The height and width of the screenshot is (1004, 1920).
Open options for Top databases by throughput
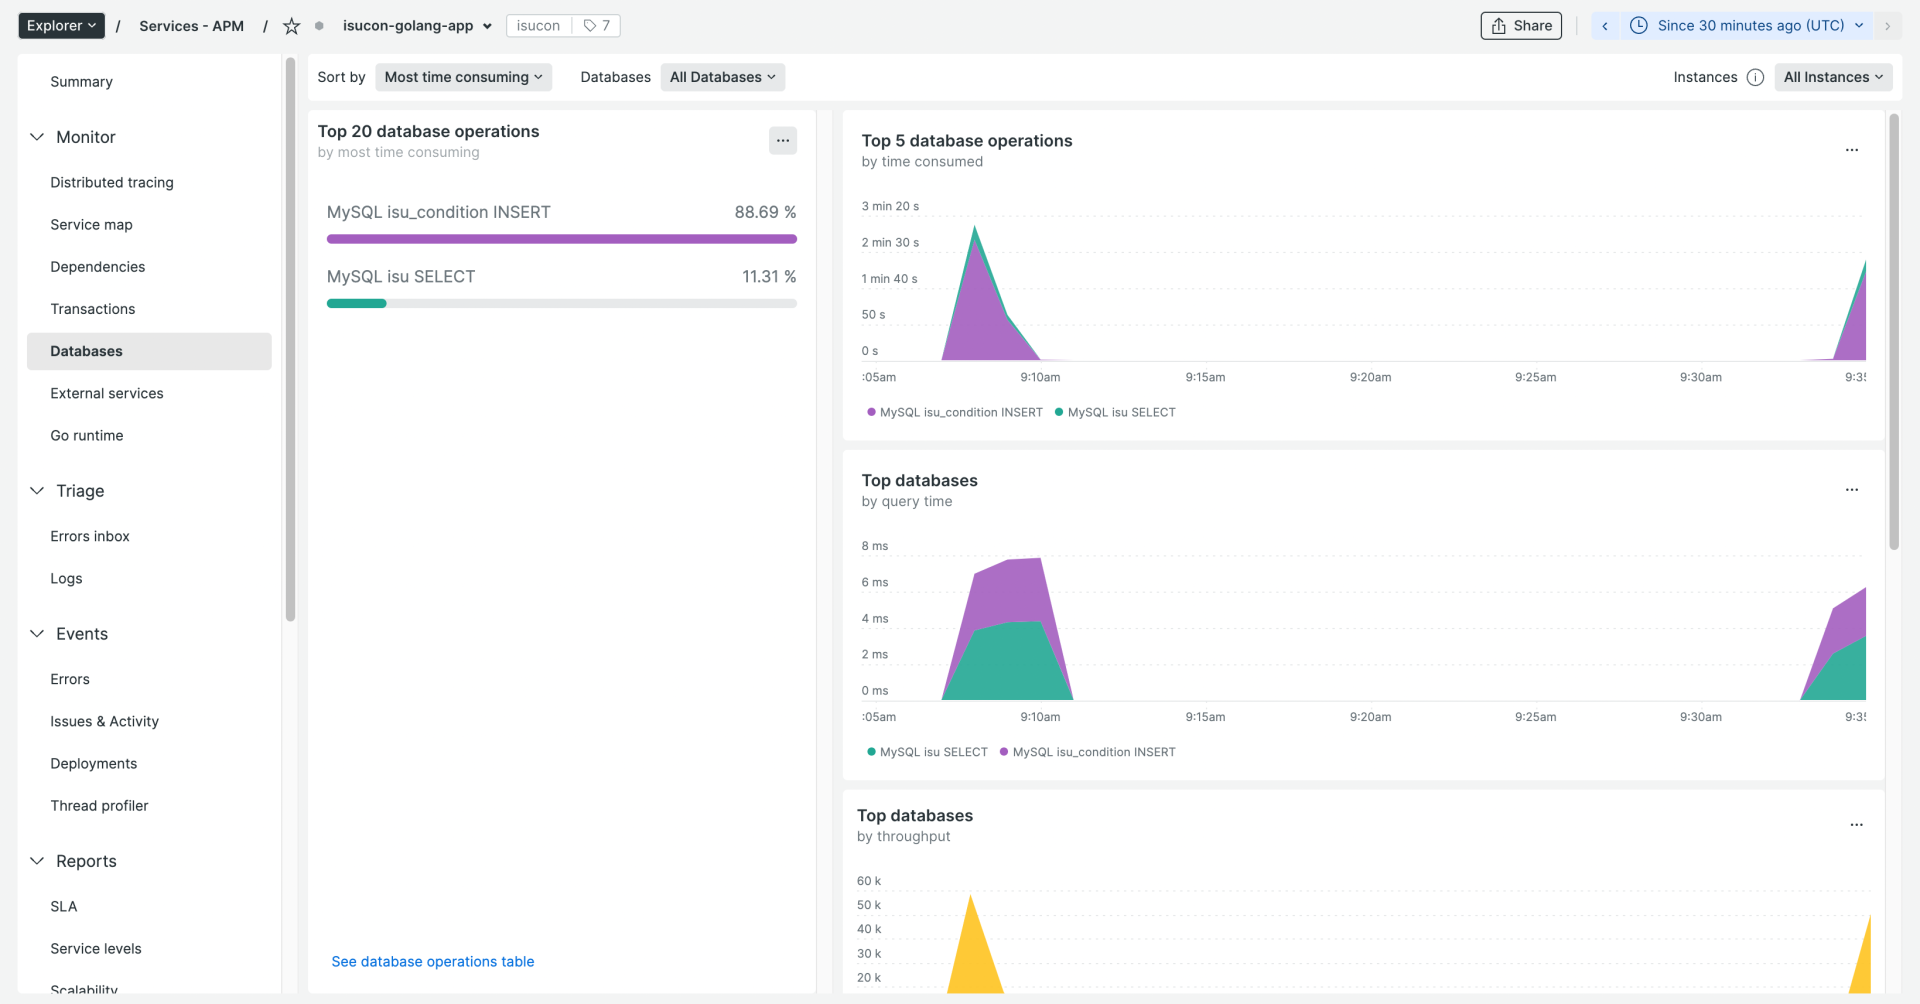click(1857, 825)
